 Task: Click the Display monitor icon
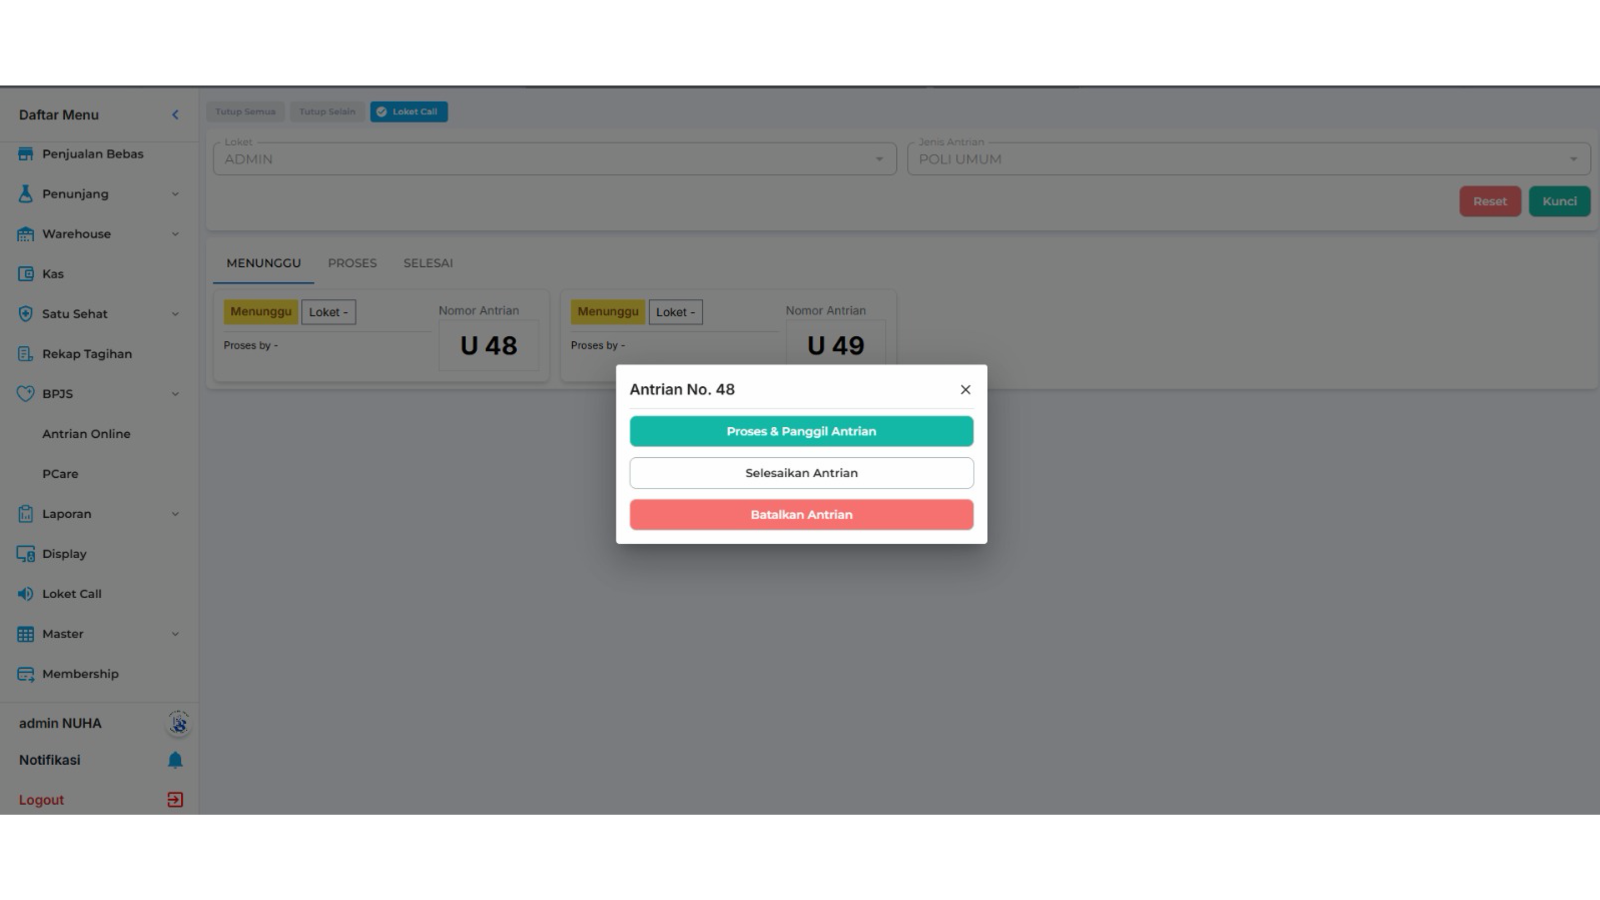click(25, 554)
